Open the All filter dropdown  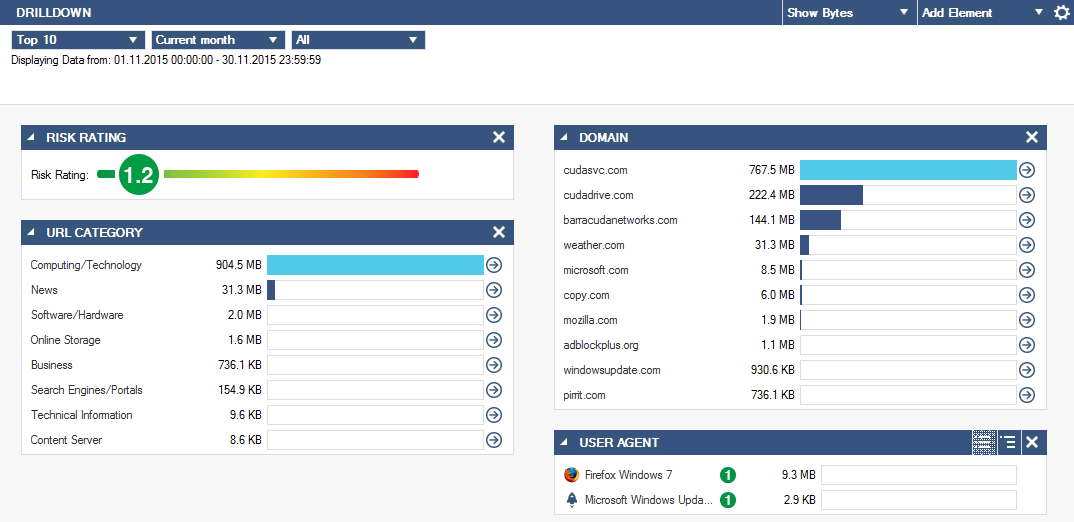(358, 40)
